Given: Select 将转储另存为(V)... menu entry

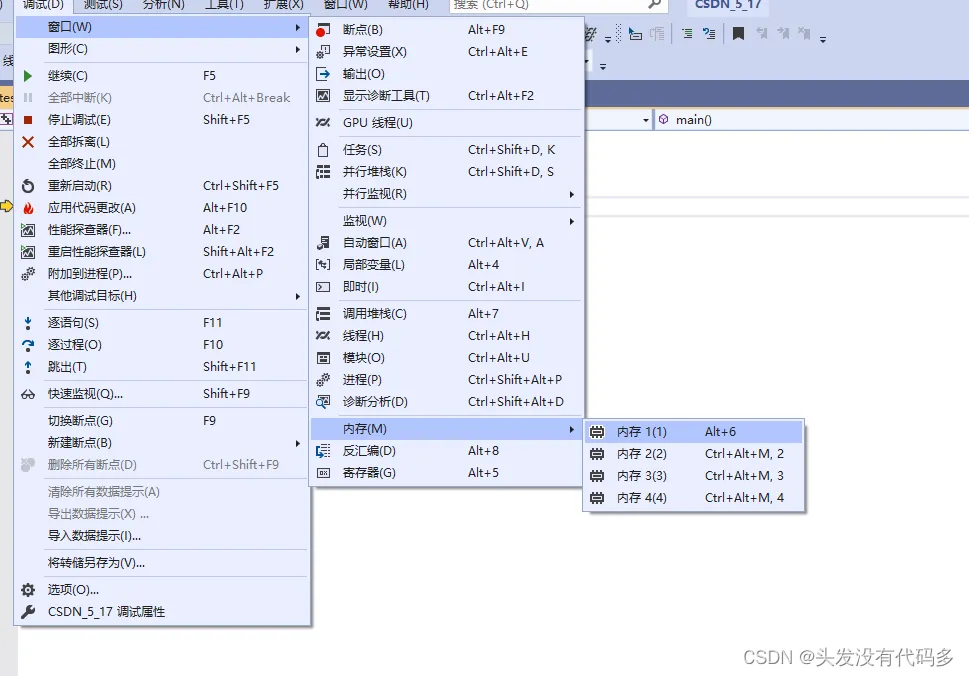Looking at the screenshot, I should click(x=162, y=563).
